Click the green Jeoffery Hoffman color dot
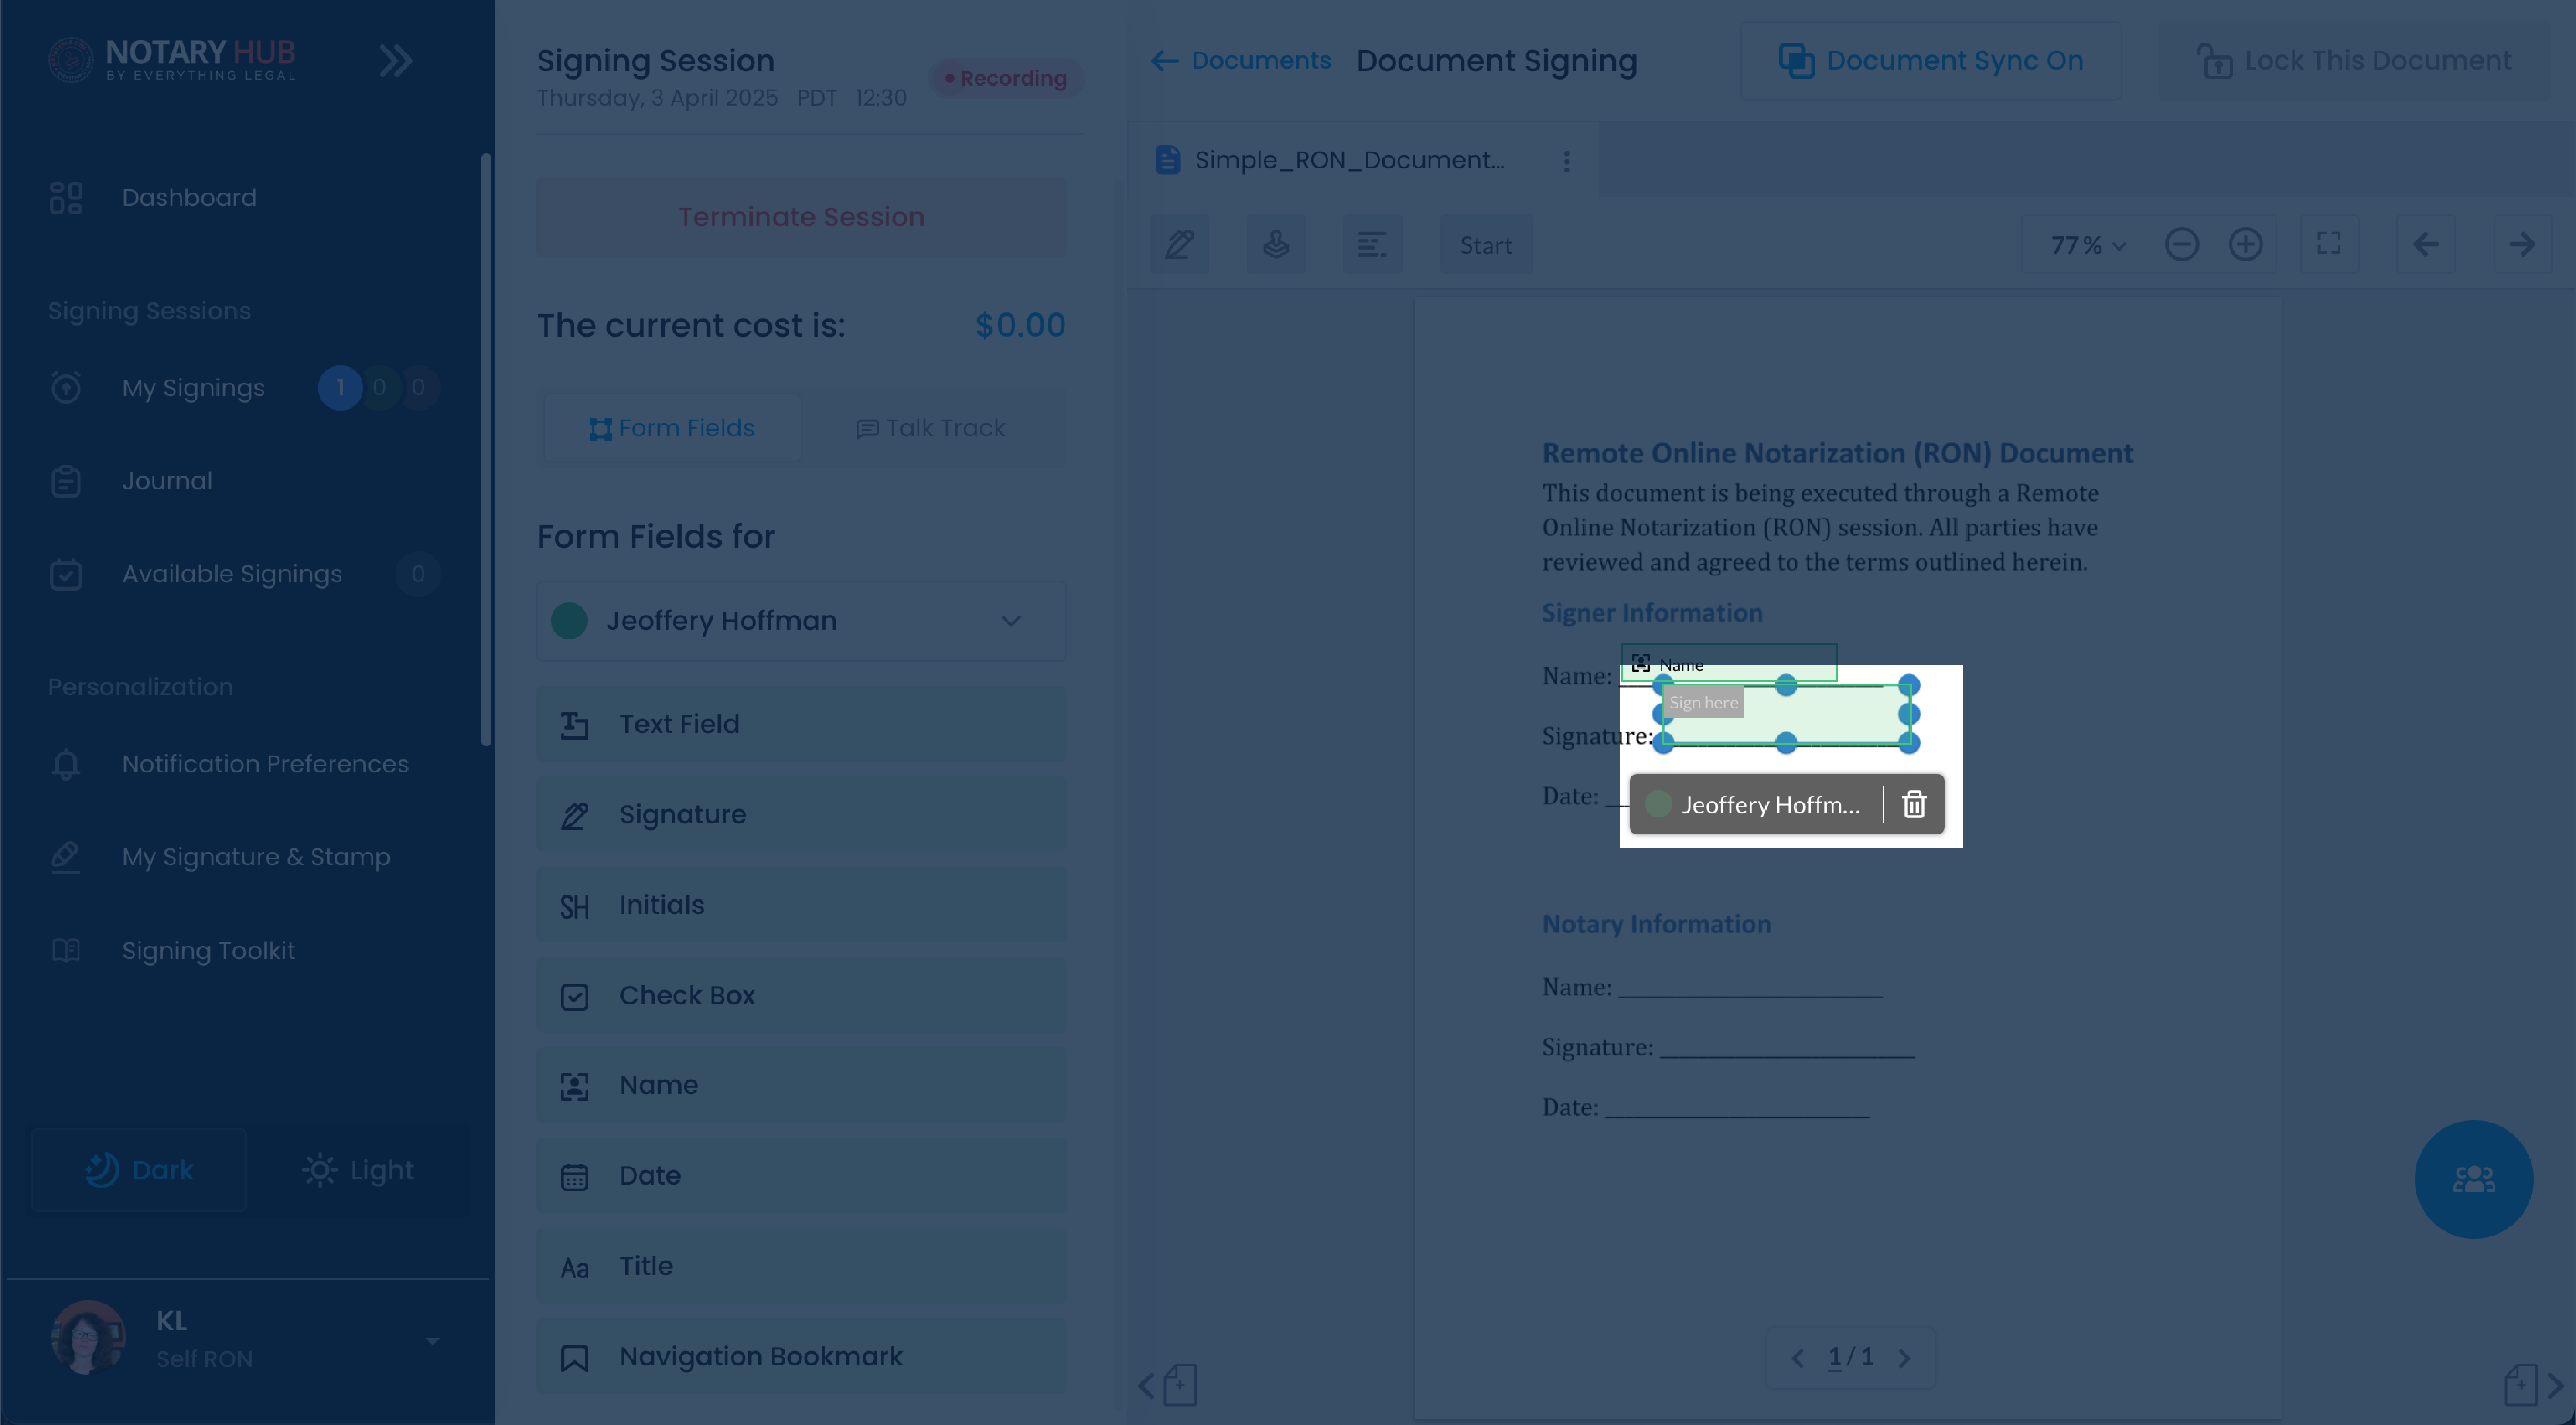The height and width of the screenshot is (1425, 2576). click(569, 621)
